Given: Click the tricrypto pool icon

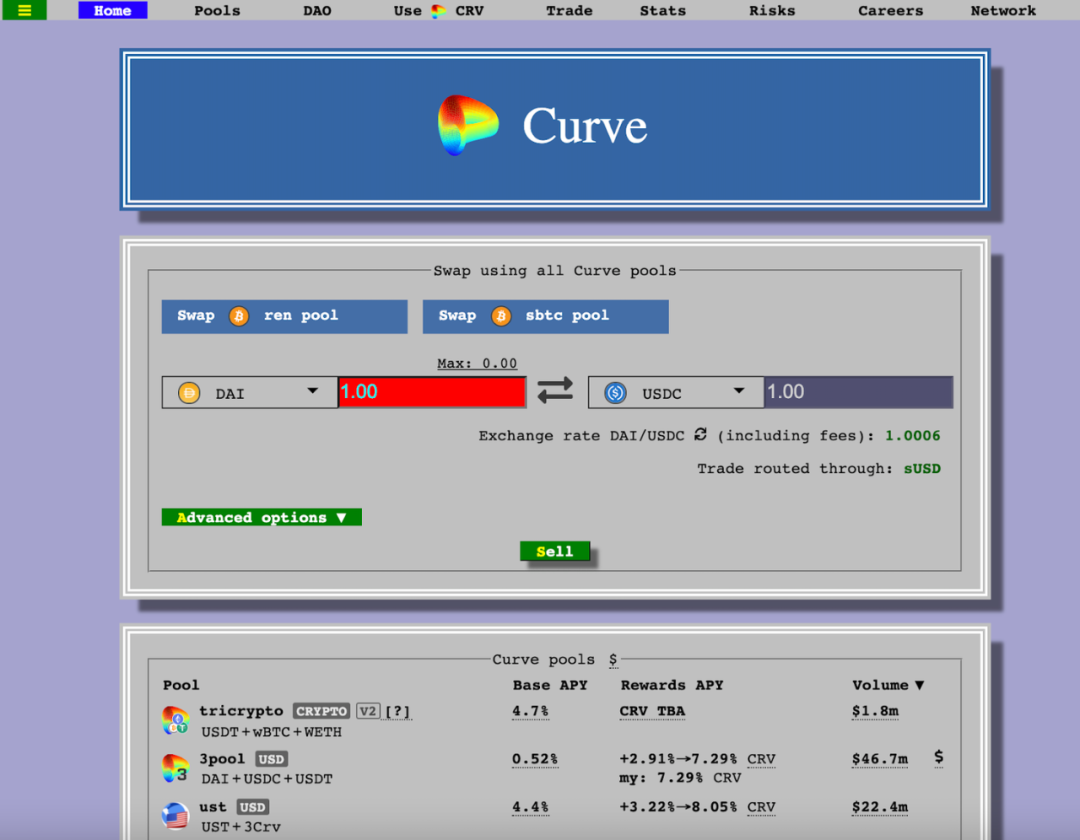Looking at the screenshot, I should click(176, 720).
